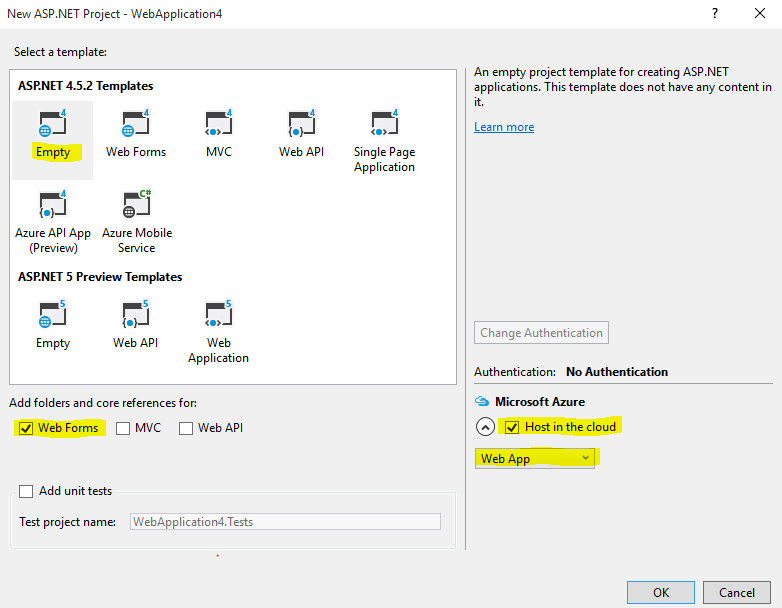The height and width of the screenshot is (608, 782).
Task: Click the dialog help question mark
Action: pos(714,13)
